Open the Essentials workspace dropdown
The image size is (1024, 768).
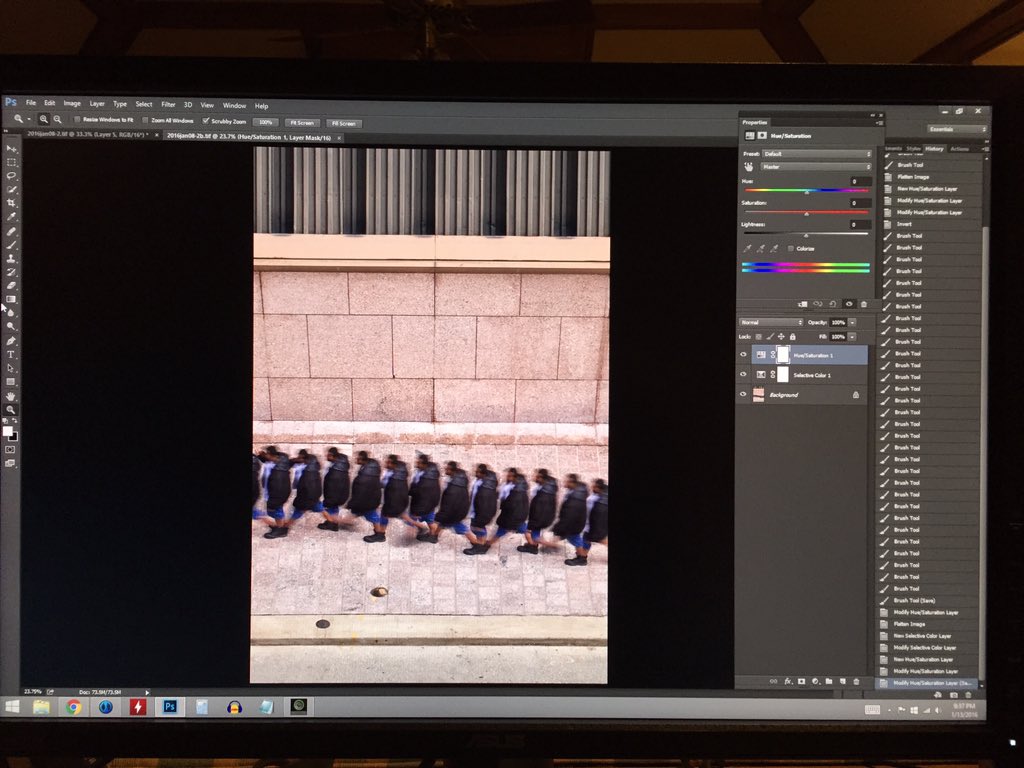click(x=957, y=129)
